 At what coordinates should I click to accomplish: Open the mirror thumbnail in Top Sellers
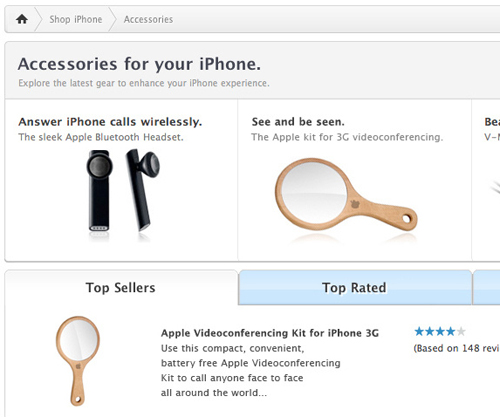tap(77, 361)
